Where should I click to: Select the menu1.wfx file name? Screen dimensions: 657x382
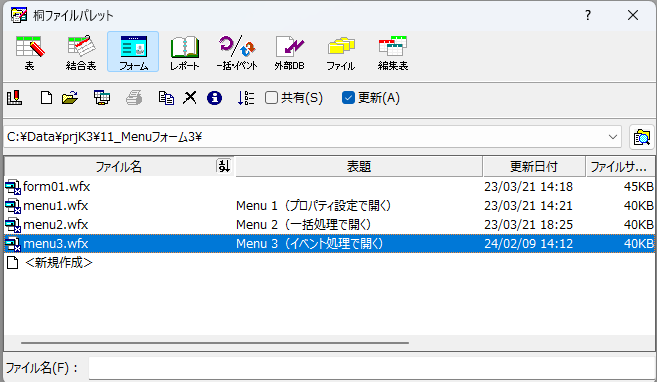56,206
